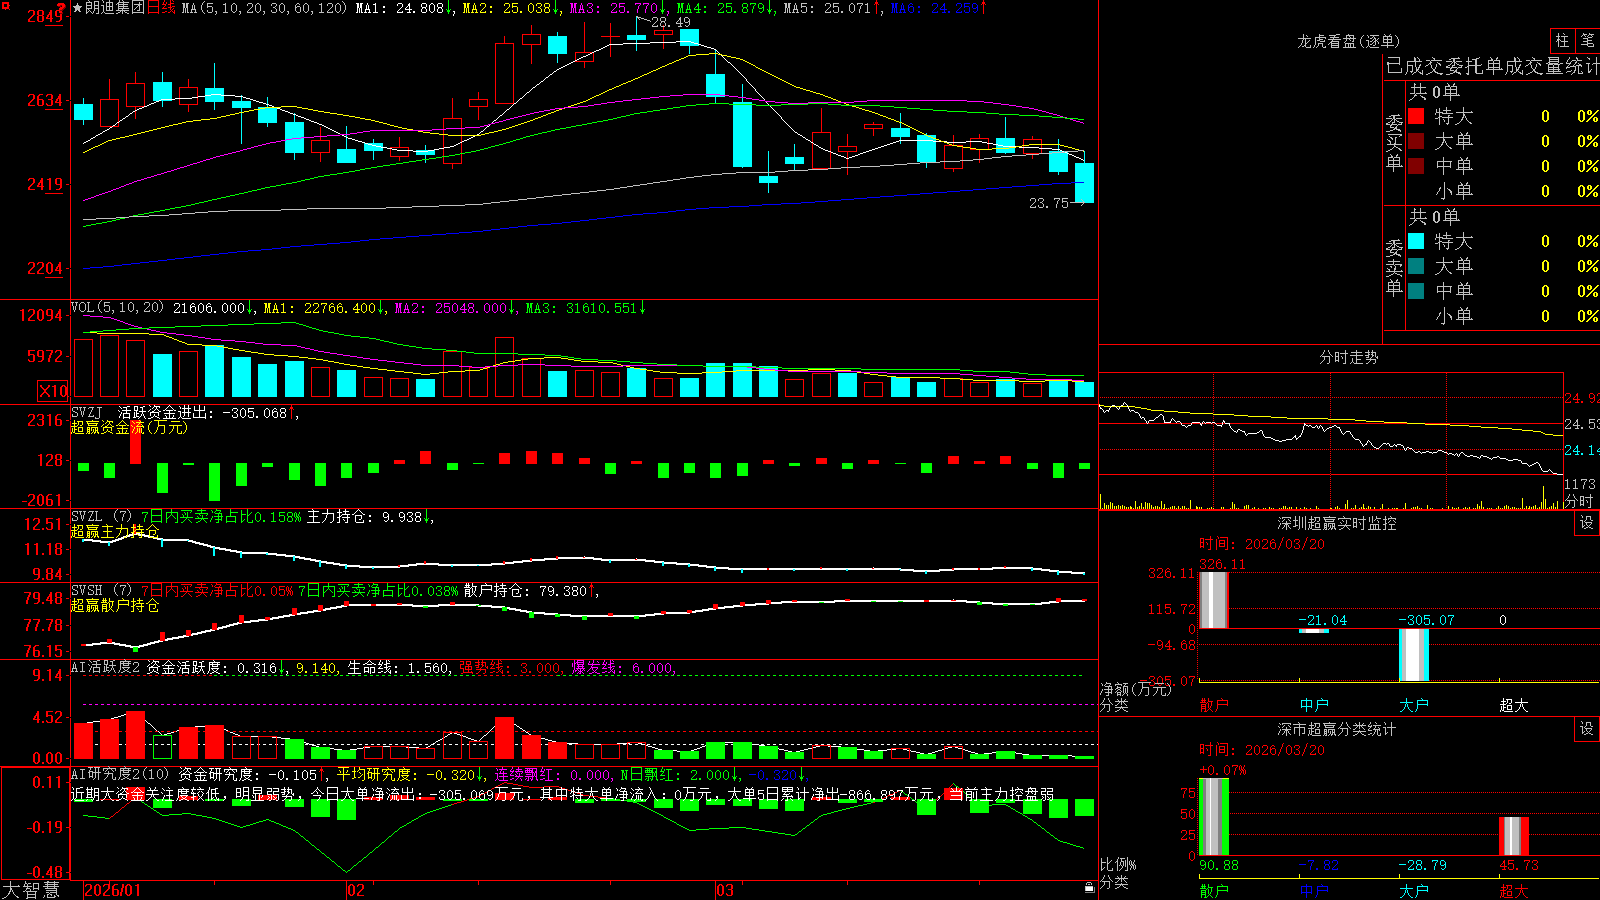The image size is (1600, 900).
Task: Click the 23.75 low price annotation
Action: pos(1049,203)
